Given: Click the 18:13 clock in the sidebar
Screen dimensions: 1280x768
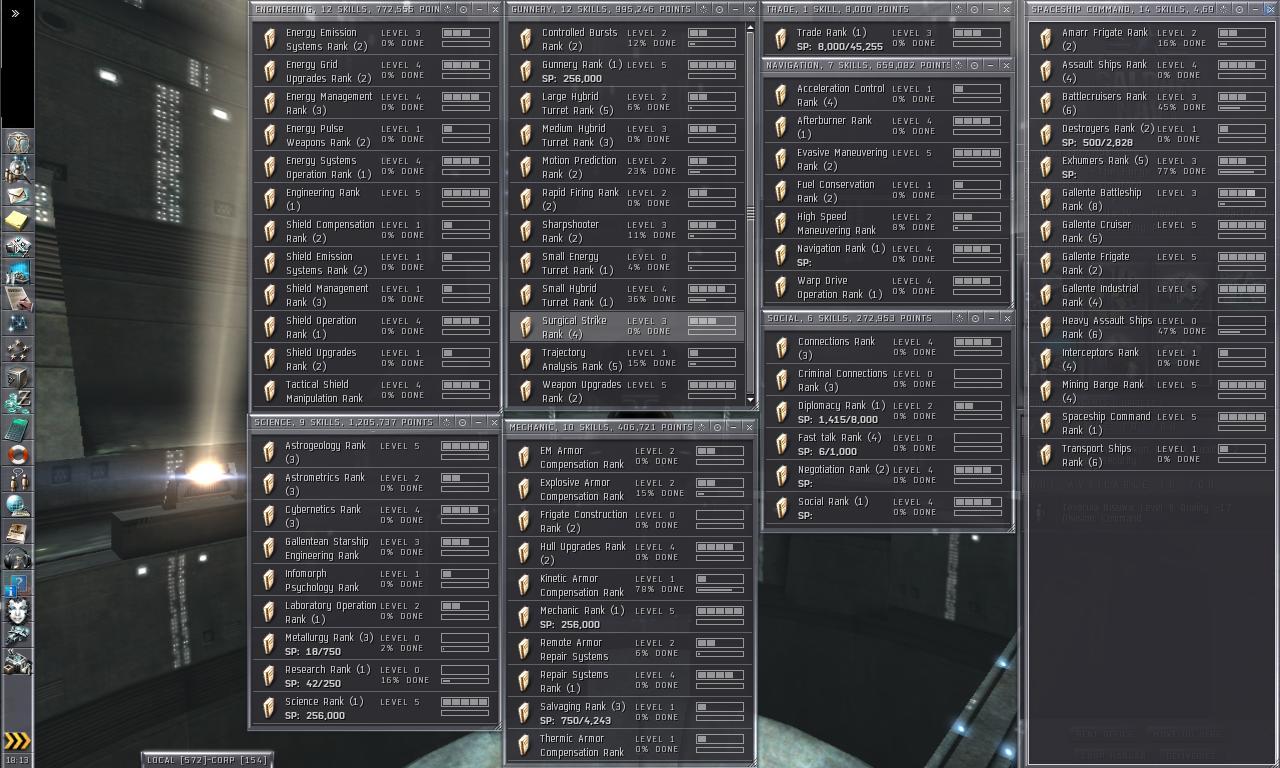Looking at the screenshot, I should (x=17, y=760).
